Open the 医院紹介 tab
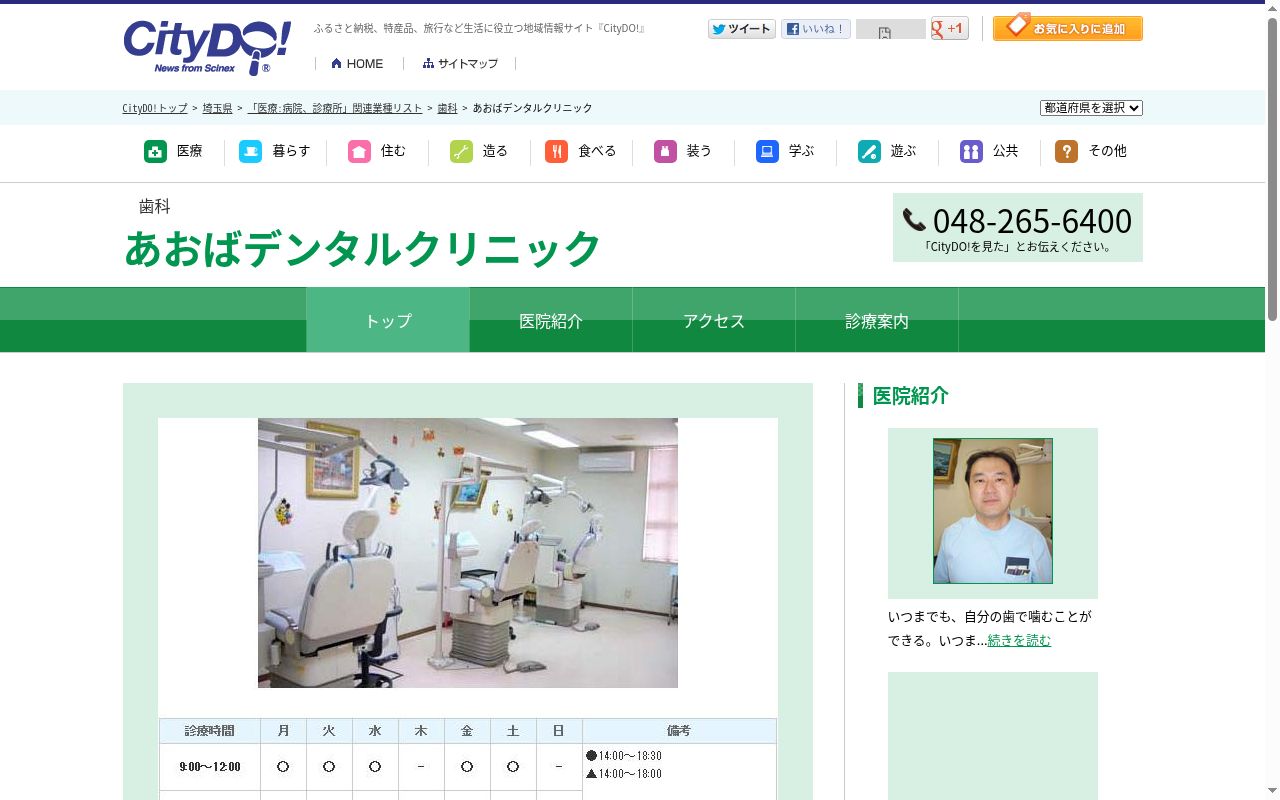Screen dimensions: 1280x800 (x=551, y=320)
